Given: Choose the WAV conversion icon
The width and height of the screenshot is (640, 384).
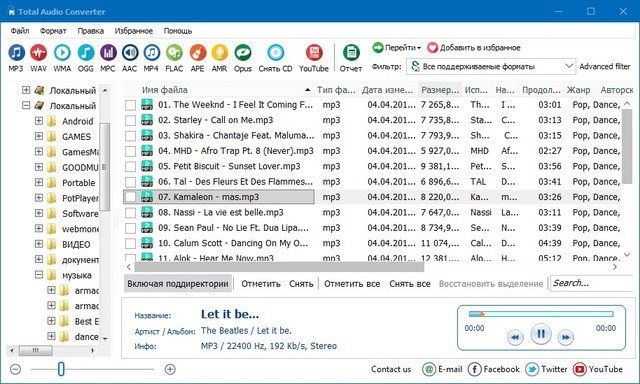Looking at the screenshot, I should (39, 53).
